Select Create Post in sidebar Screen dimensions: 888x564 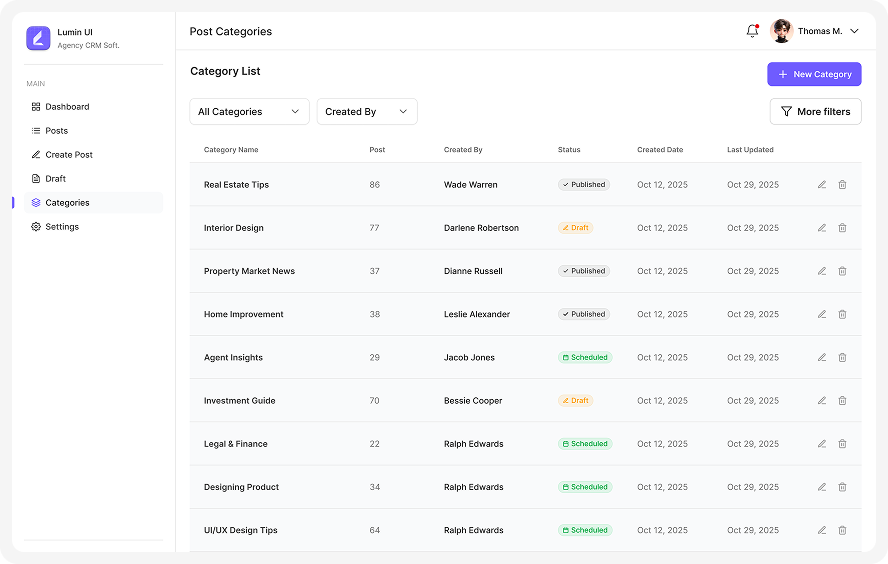[x=68, y=155]
